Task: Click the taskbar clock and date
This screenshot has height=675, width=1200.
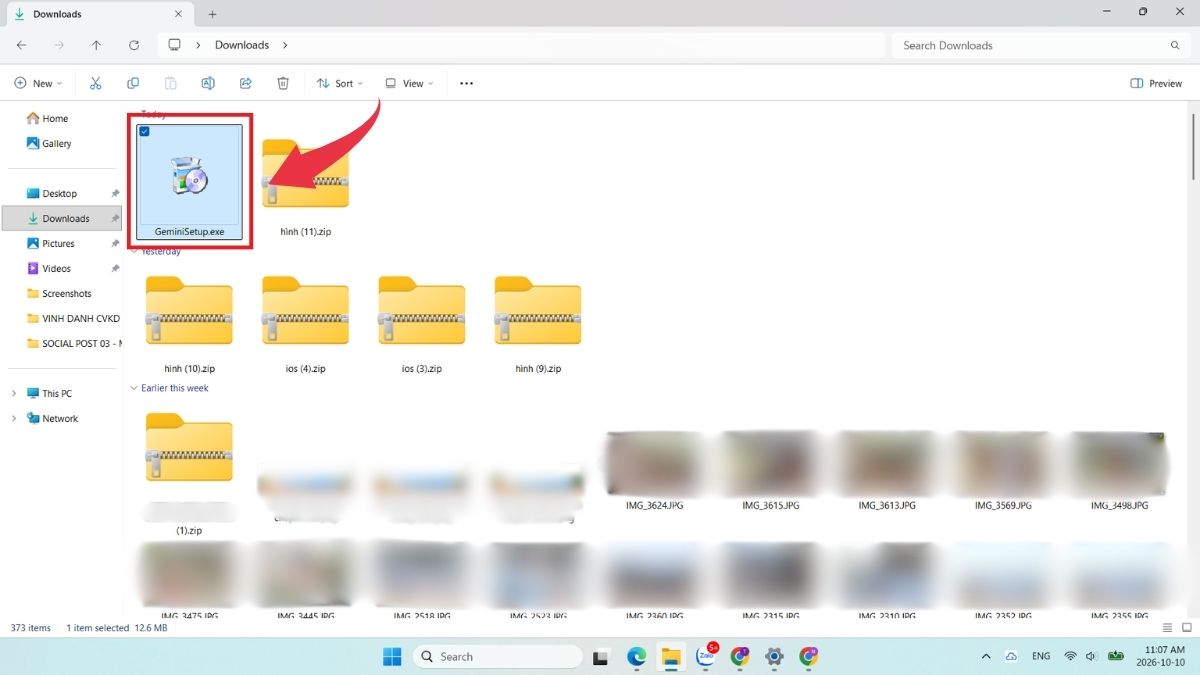Action: click(1161, 657)
